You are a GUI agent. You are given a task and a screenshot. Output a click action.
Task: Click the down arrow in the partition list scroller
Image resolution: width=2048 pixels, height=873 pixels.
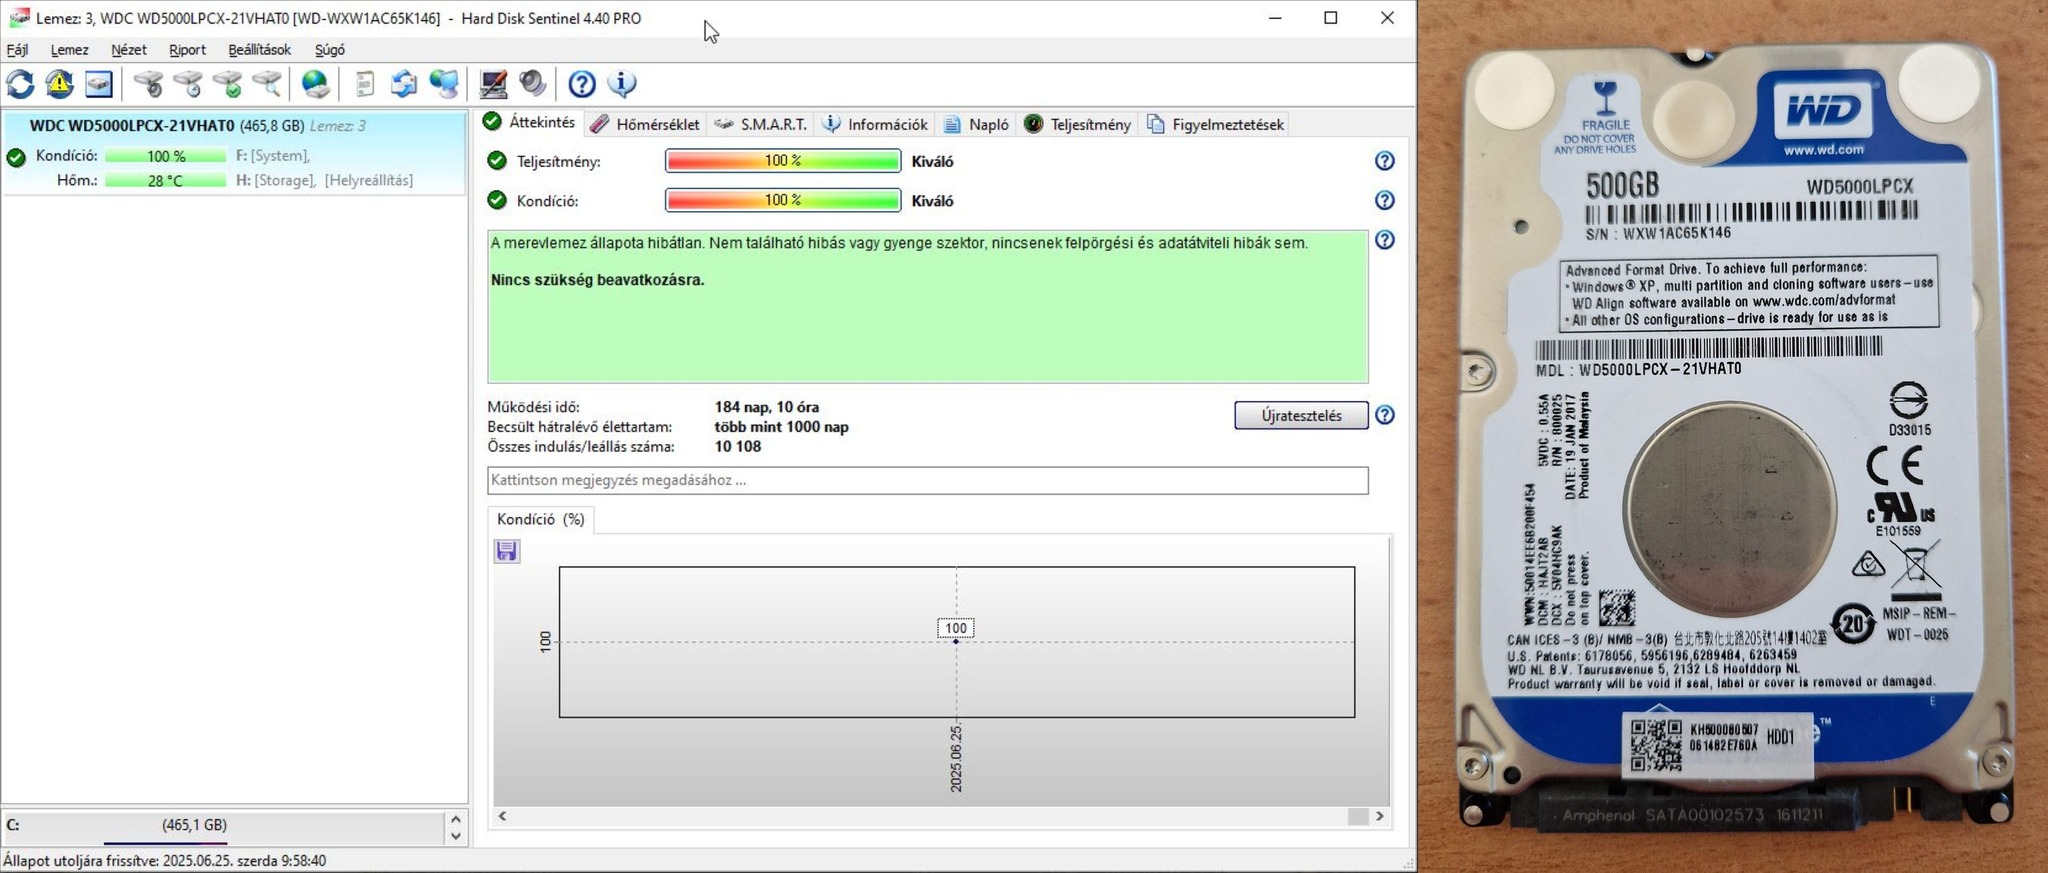[x=456, y=836]
